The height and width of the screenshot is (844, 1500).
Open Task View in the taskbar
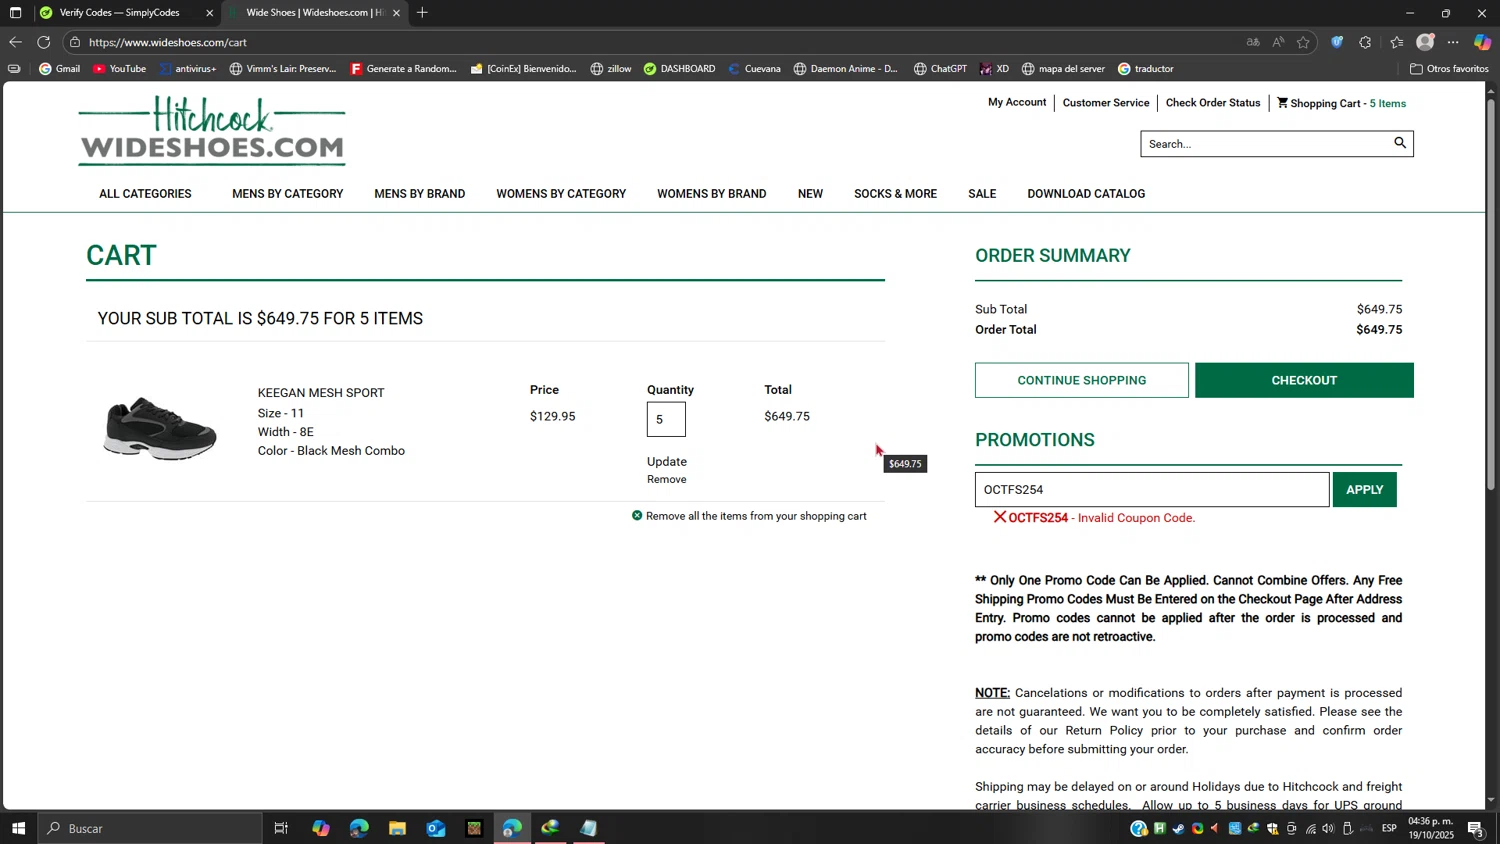coord(281,828)
